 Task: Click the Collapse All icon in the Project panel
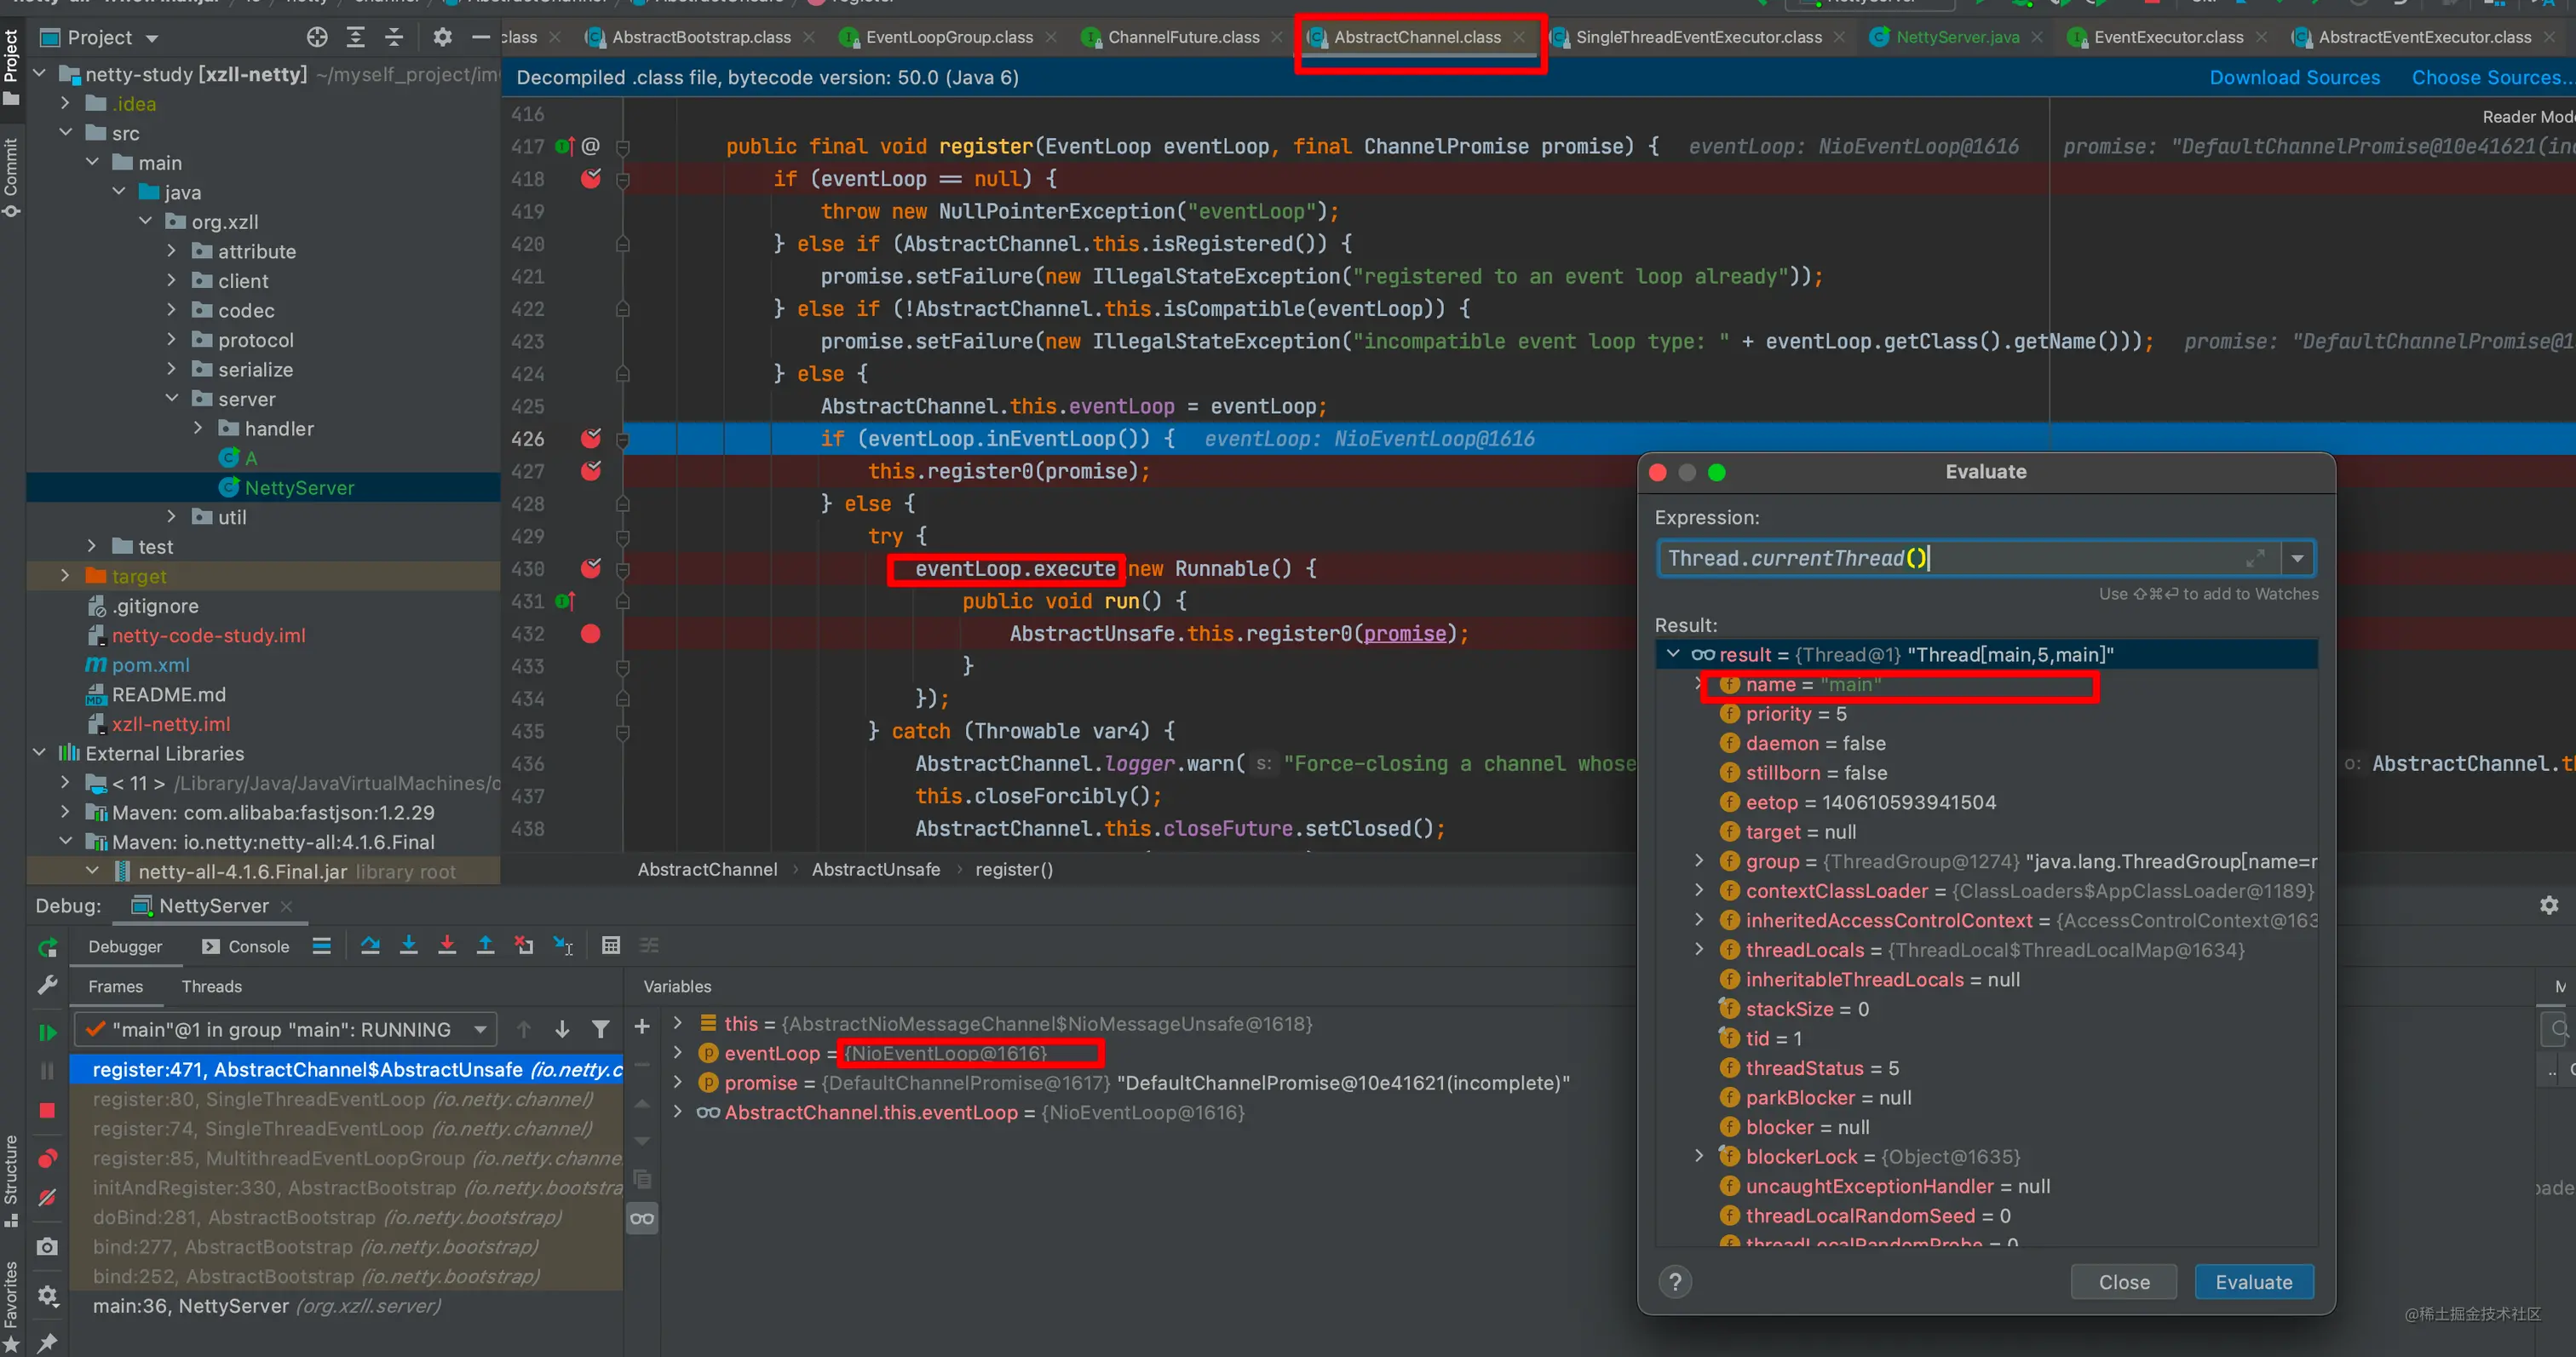tap(394, 37)
